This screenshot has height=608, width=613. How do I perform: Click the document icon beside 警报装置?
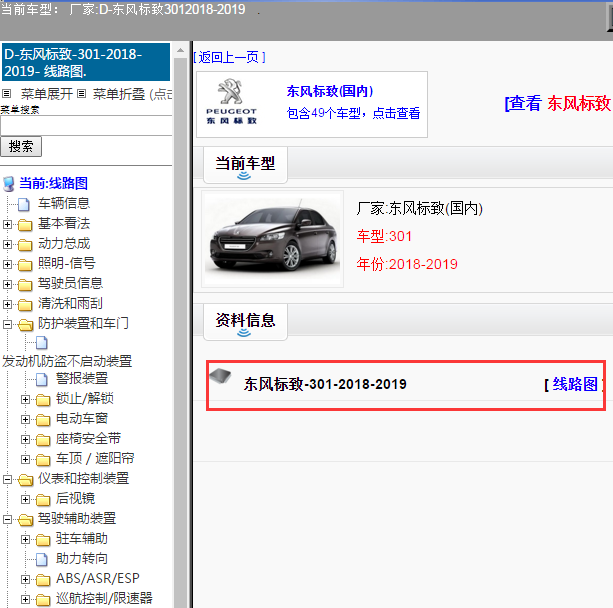click(x=42, y=379)
